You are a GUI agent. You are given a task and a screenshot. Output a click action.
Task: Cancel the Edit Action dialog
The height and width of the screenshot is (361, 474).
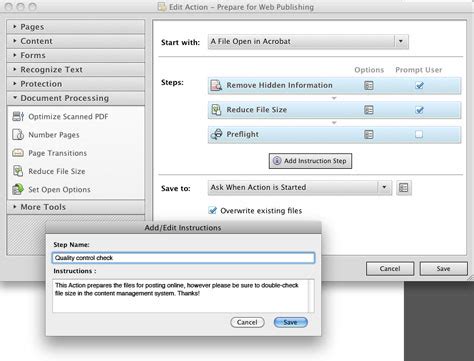(x=390, y=269)
